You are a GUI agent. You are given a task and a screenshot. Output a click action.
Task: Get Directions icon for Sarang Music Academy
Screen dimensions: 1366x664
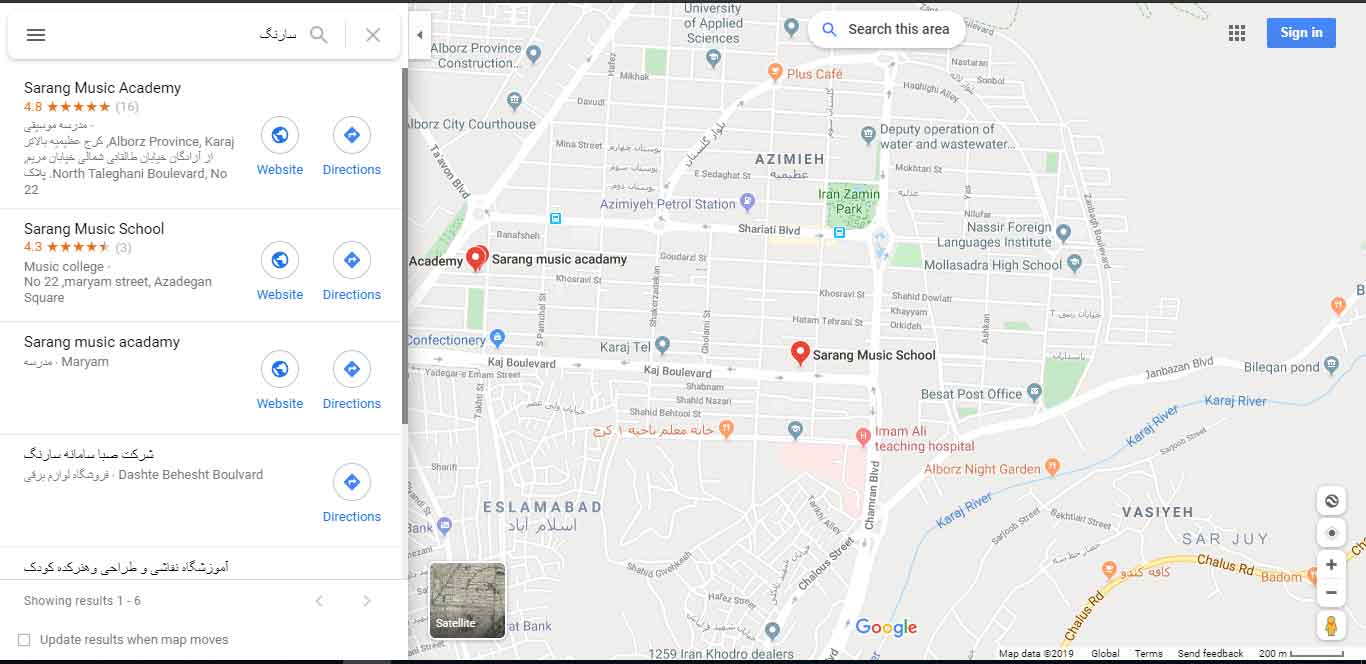pos(352,135)
